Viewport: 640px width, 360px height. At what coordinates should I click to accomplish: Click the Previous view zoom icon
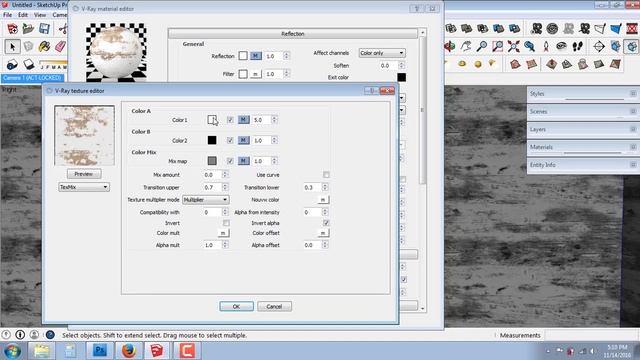tap(529, 47)
